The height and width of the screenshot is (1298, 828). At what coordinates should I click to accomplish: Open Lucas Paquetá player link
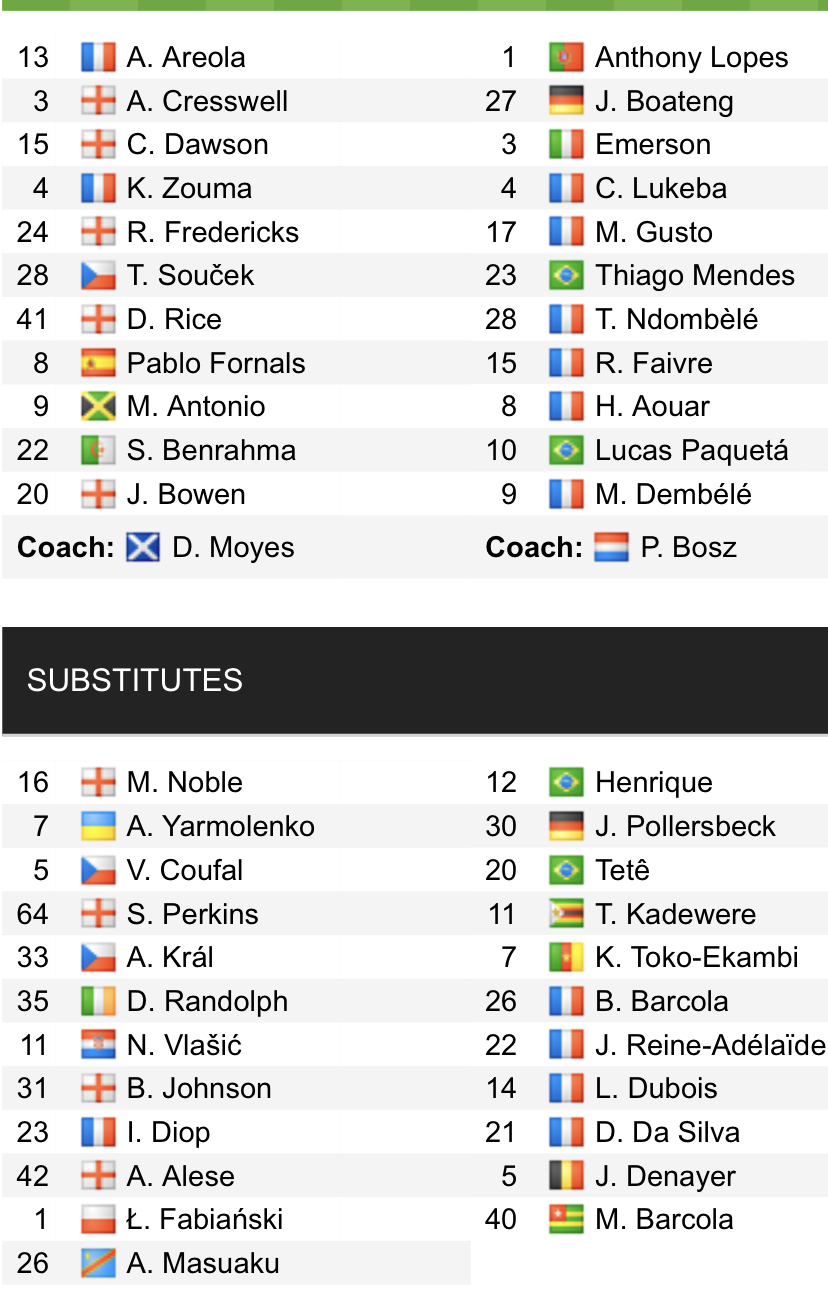coord(692,450)
